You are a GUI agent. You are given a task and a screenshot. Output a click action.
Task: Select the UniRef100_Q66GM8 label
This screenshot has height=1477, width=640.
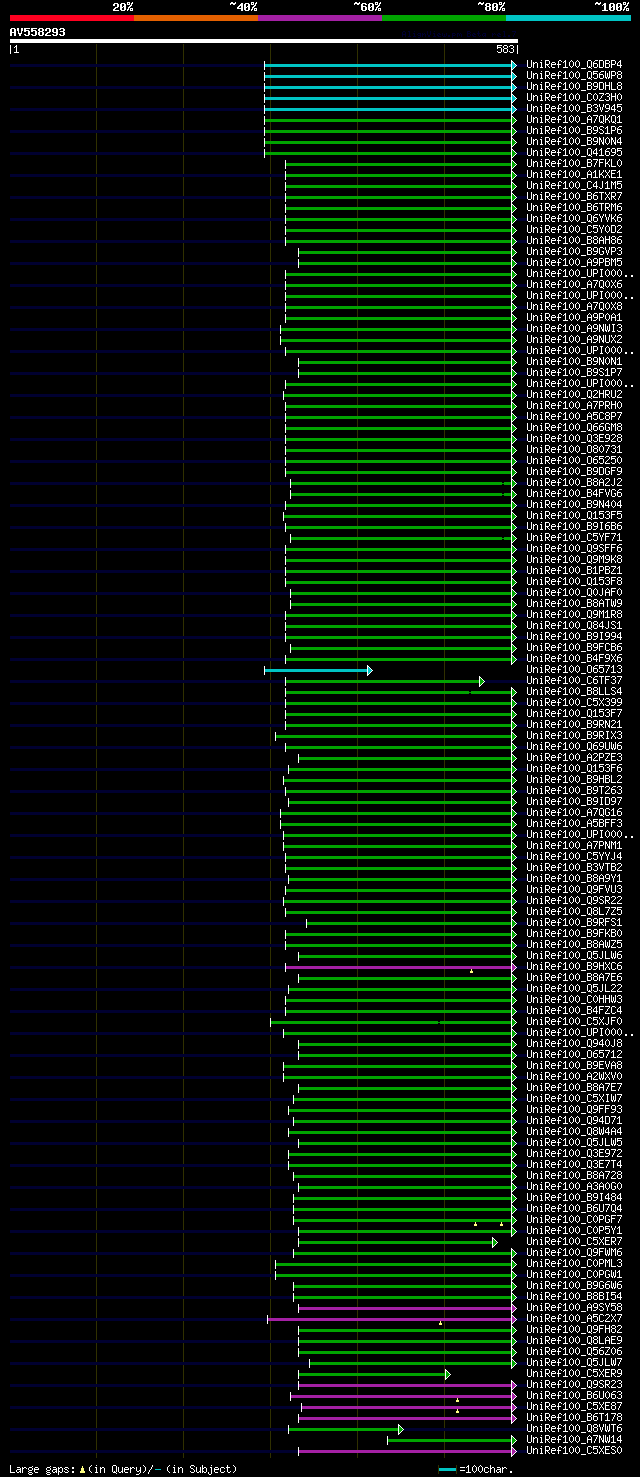(x=574, y=427)
